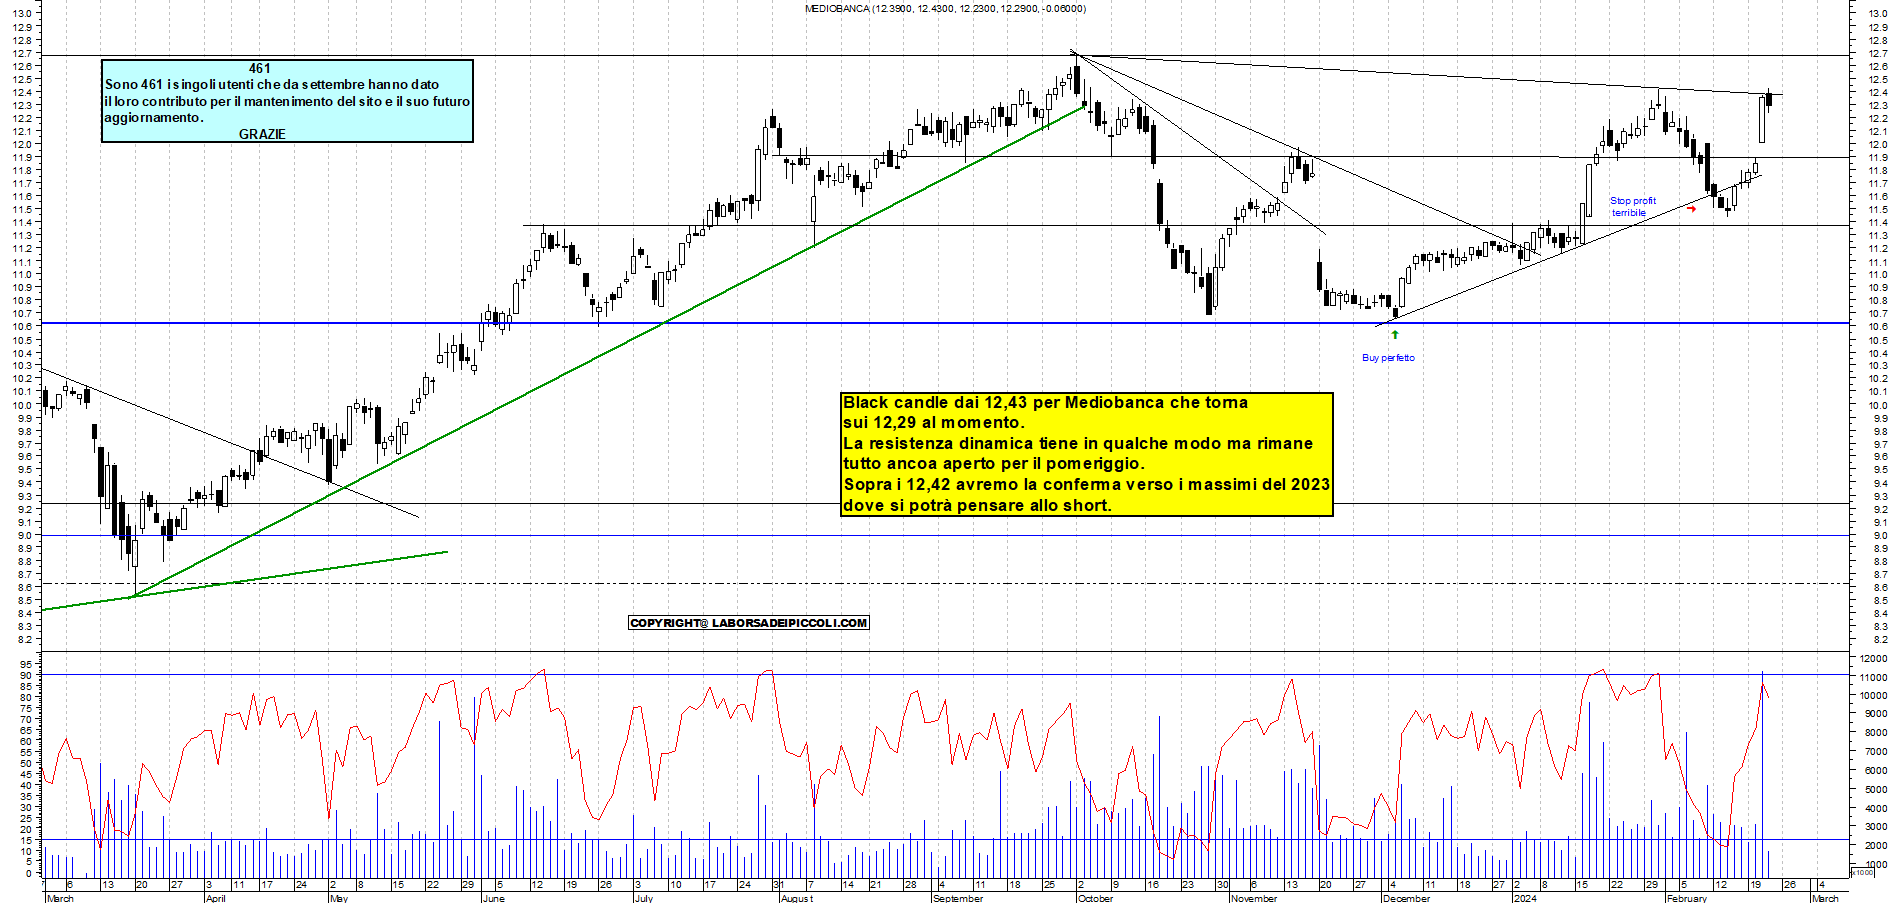The width and height of the screenshot is (1890, 903).
Task: Click the "12000" volume scale value
Action: point(1873,659)
